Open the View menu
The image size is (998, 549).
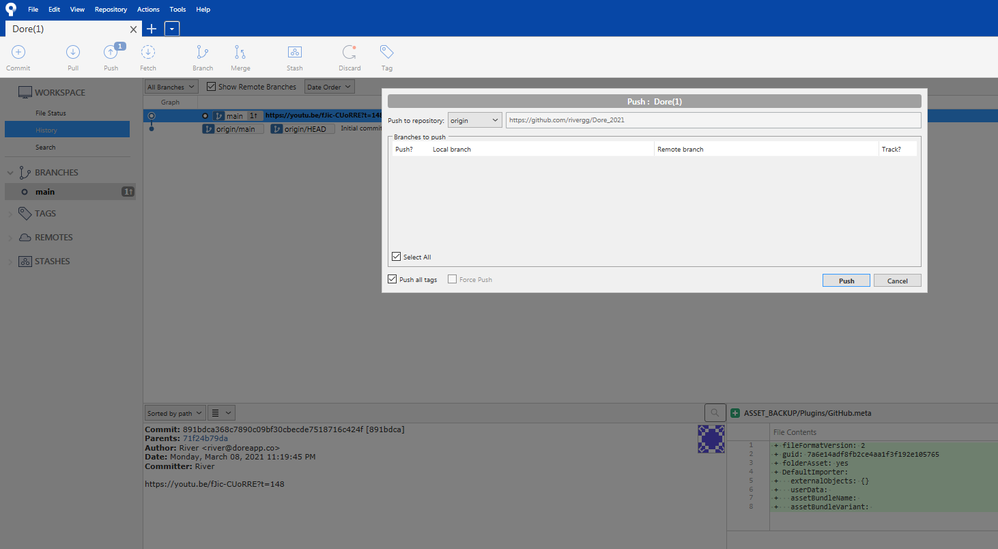77,10
